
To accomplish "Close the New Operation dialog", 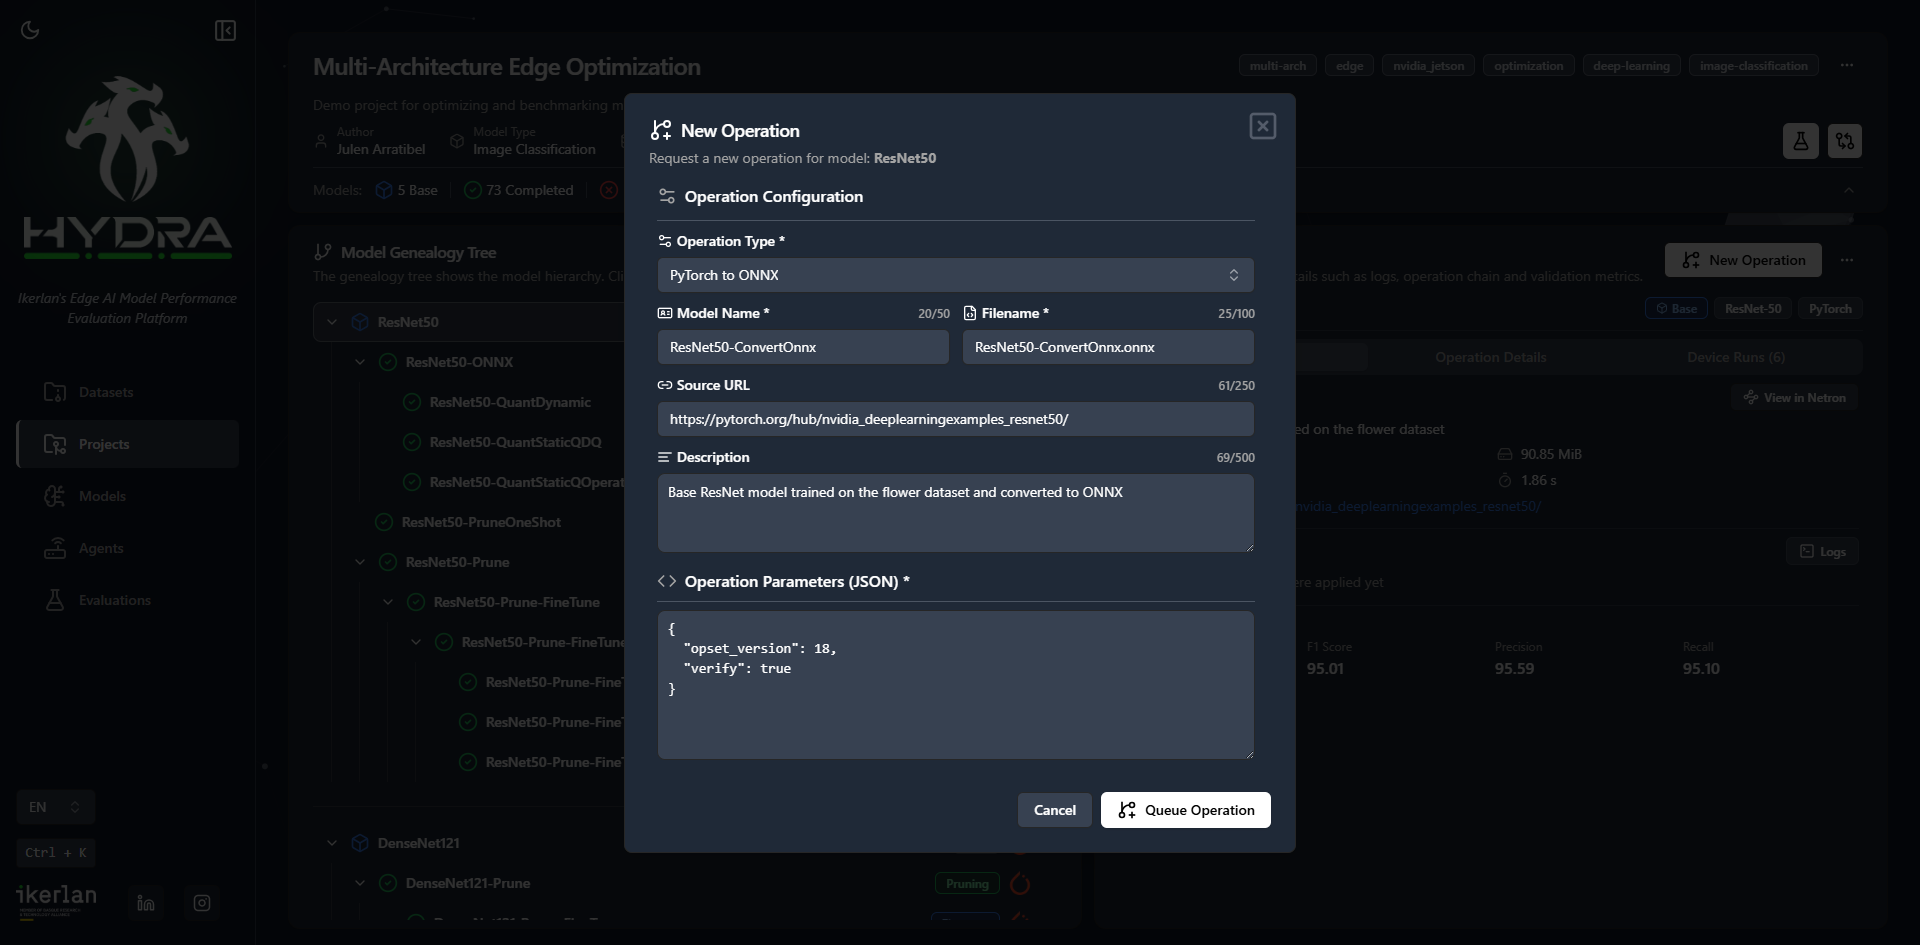I will pos(1262,126).
